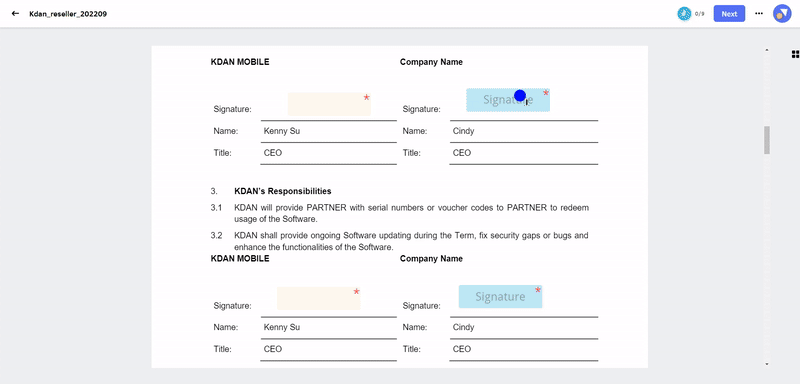
Task: Click the lower orange KDAN signature box
Action: click(x=318, y=298)
